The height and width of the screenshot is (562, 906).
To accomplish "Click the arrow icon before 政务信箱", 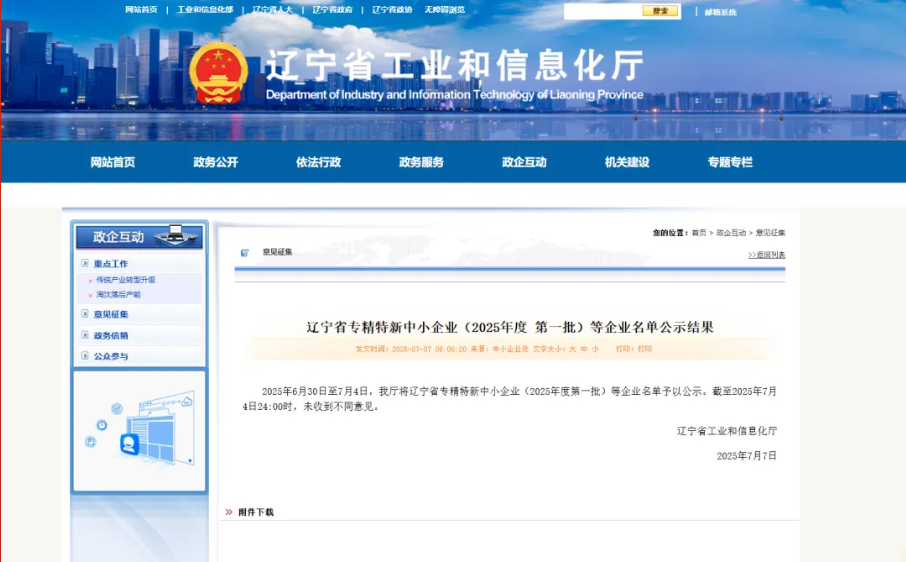I will (85, 335).
